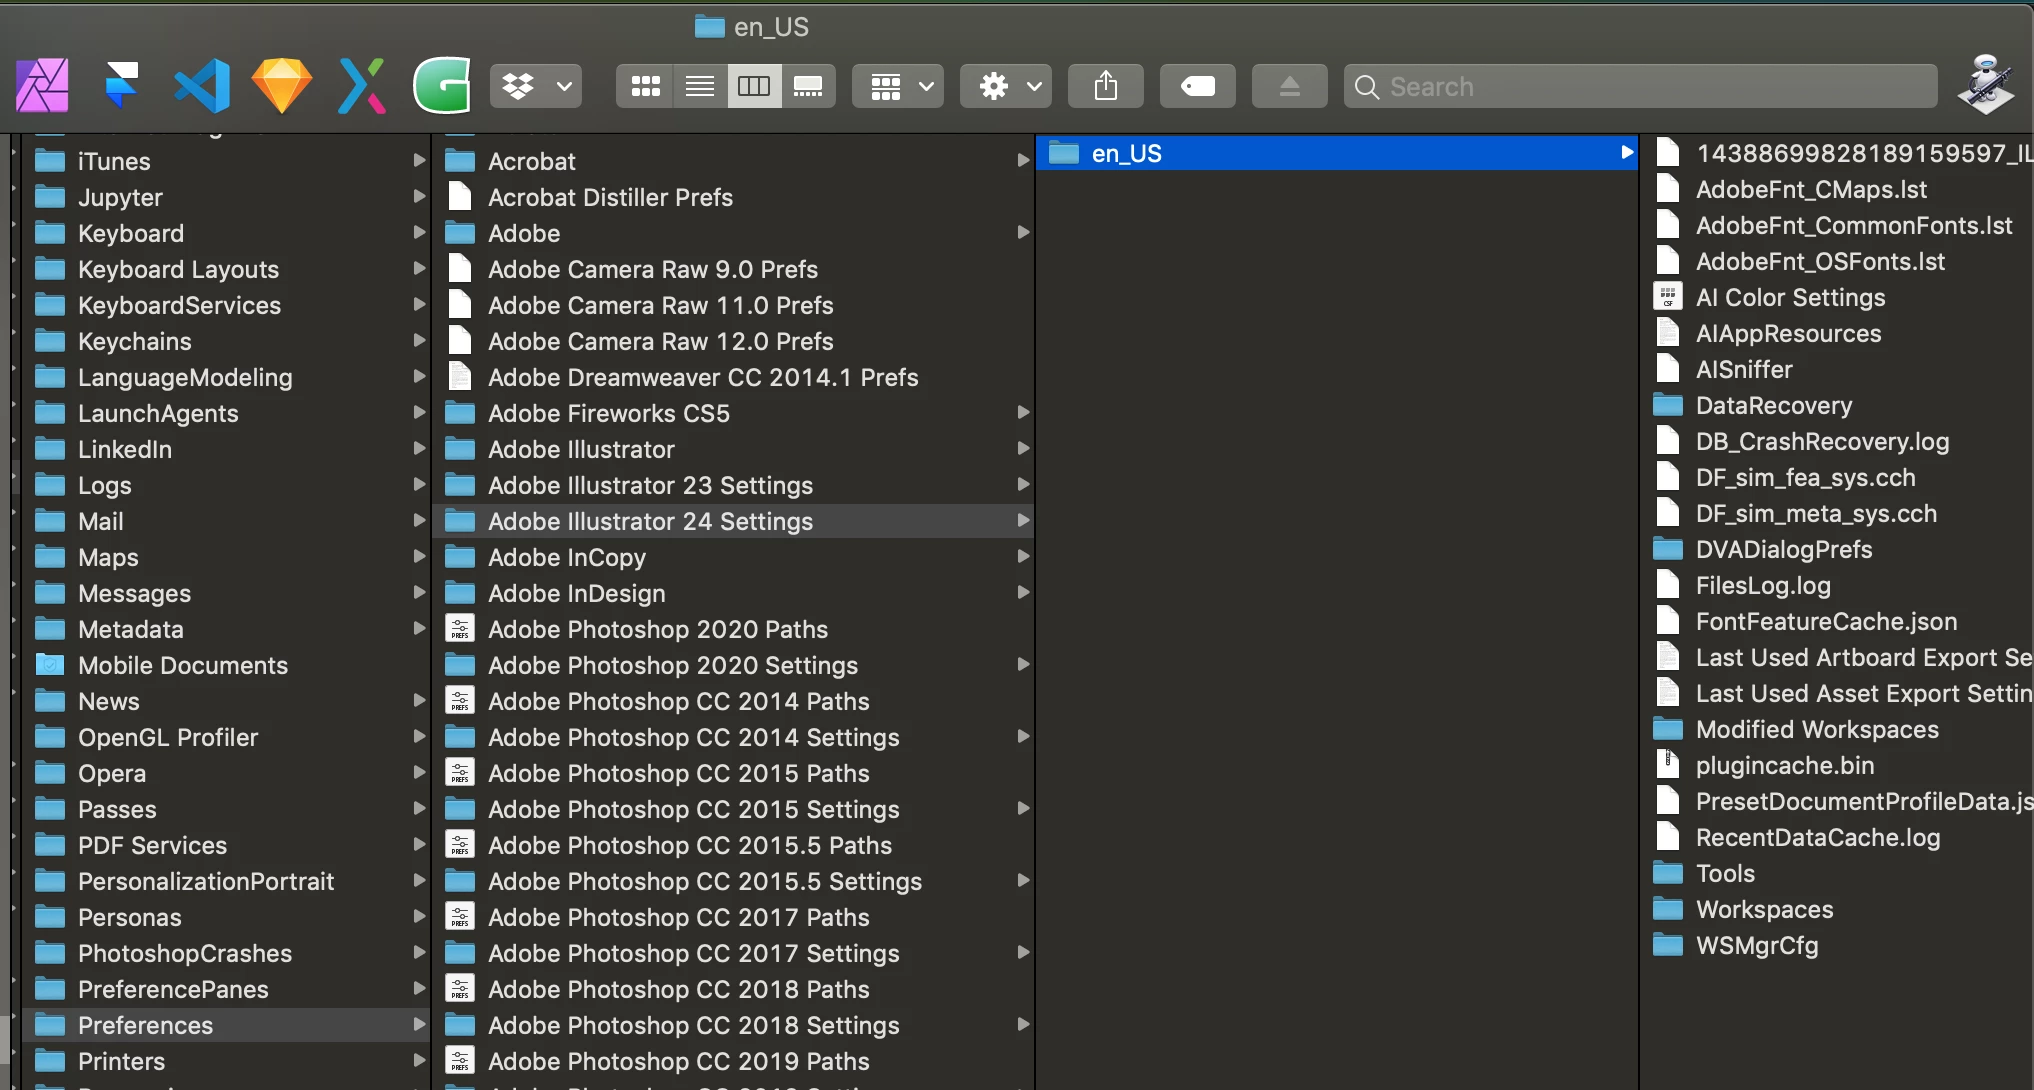2034x1090 pixels.
Task: Expand Adobe Illustrator 23 Settings folder arrow
Action: pyautogui.click(x=1023, y=485)
